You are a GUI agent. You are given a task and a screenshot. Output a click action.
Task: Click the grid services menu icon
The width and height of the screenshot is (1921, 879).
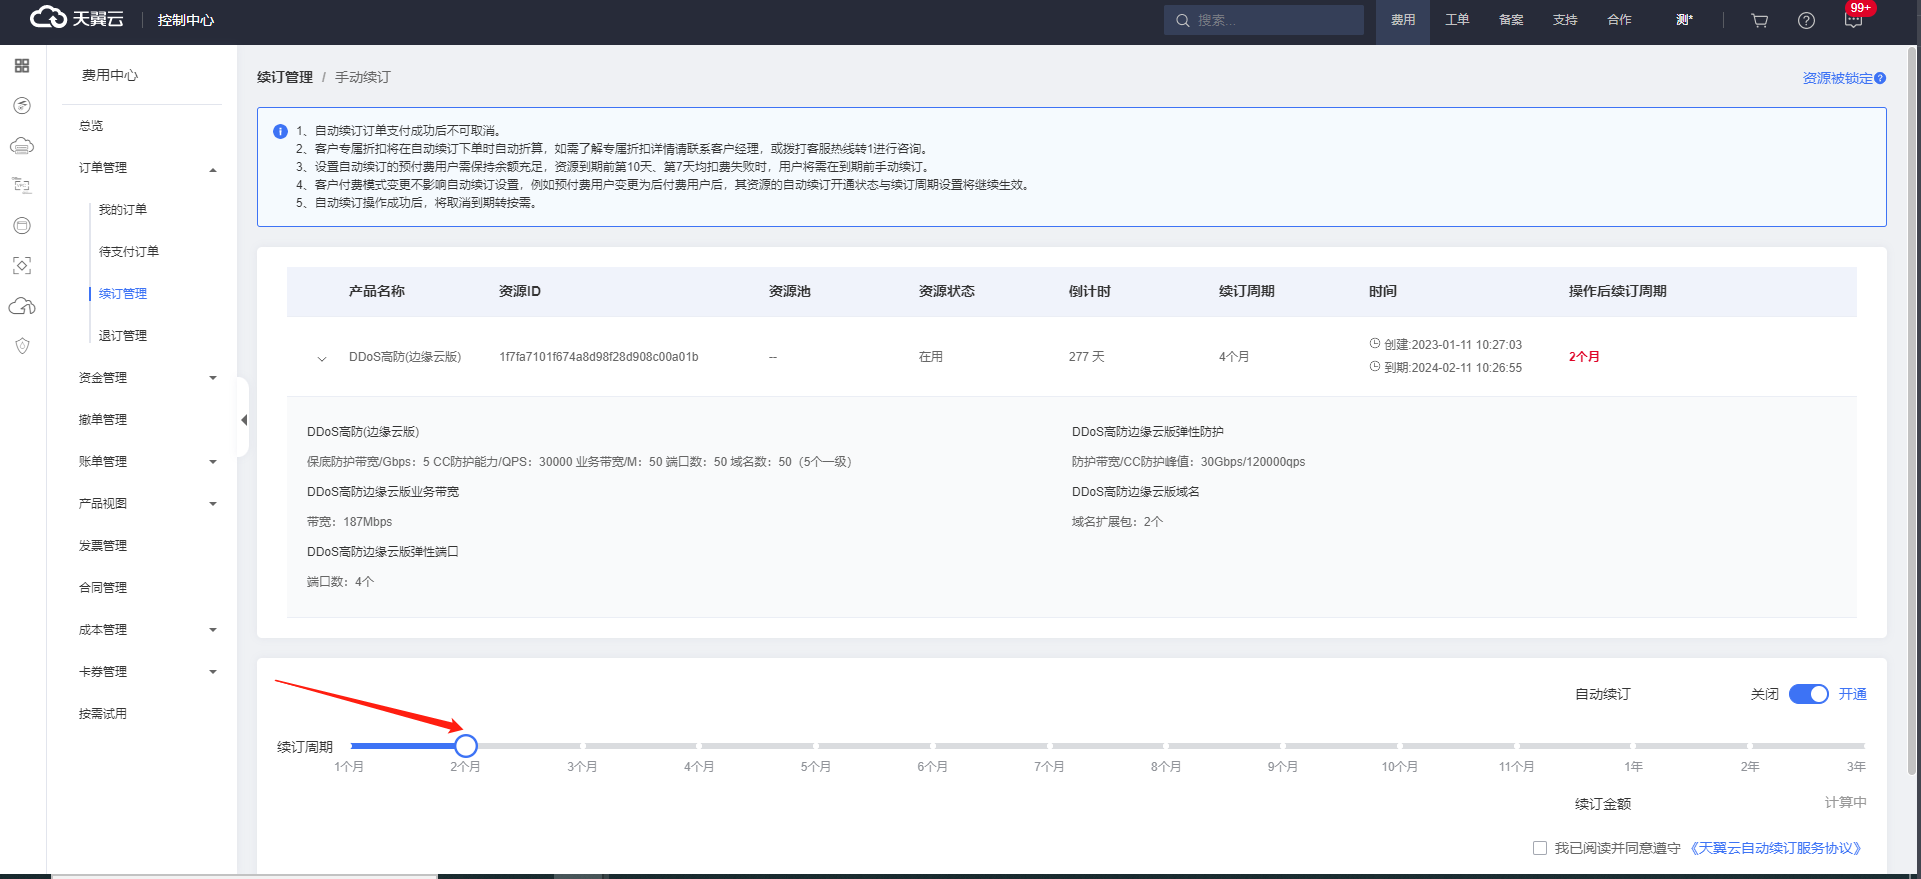[22, 66]
